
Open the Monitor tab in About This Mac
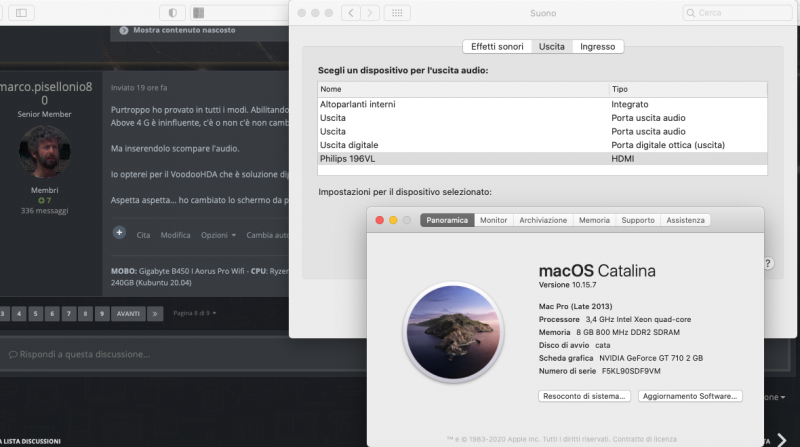pyautogui.click(x=493, y=220)
